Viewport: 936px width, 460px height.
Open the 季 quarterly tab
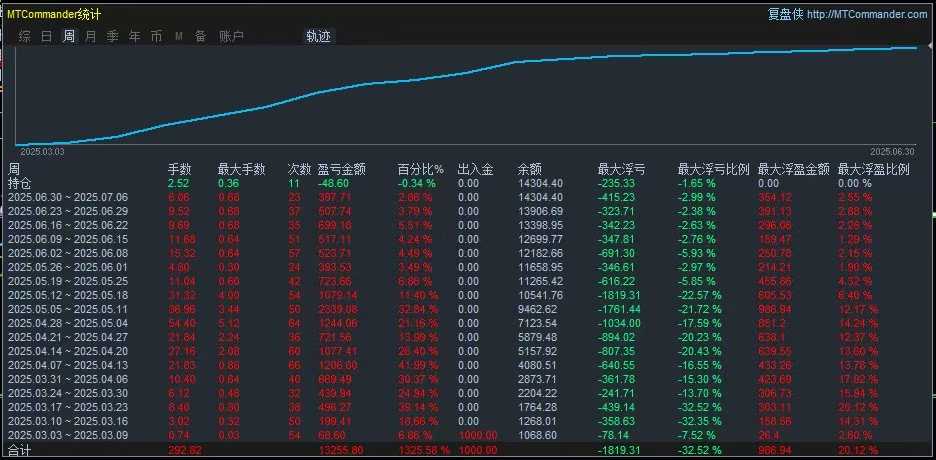point(112,36)
